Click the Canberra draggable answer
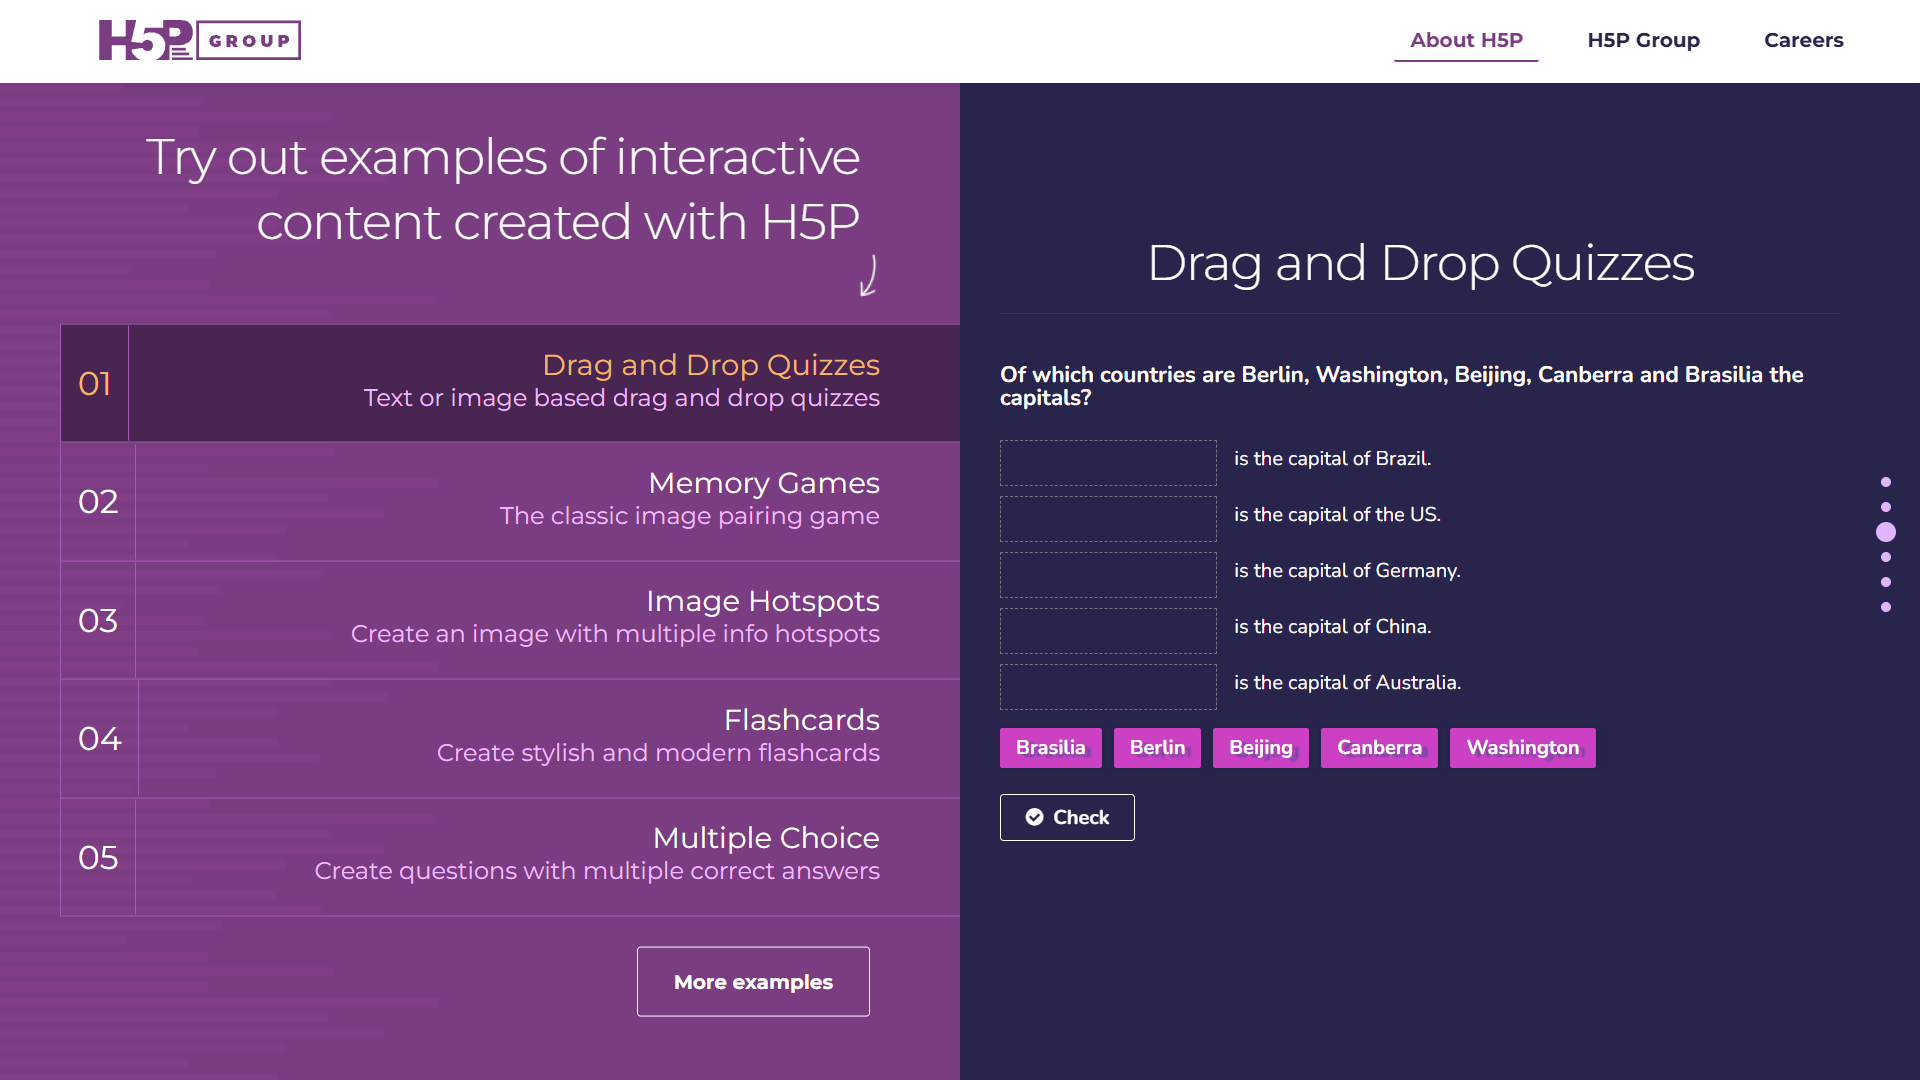The width and height of the screenshot is (1920, 1080). pos(1378,748)
